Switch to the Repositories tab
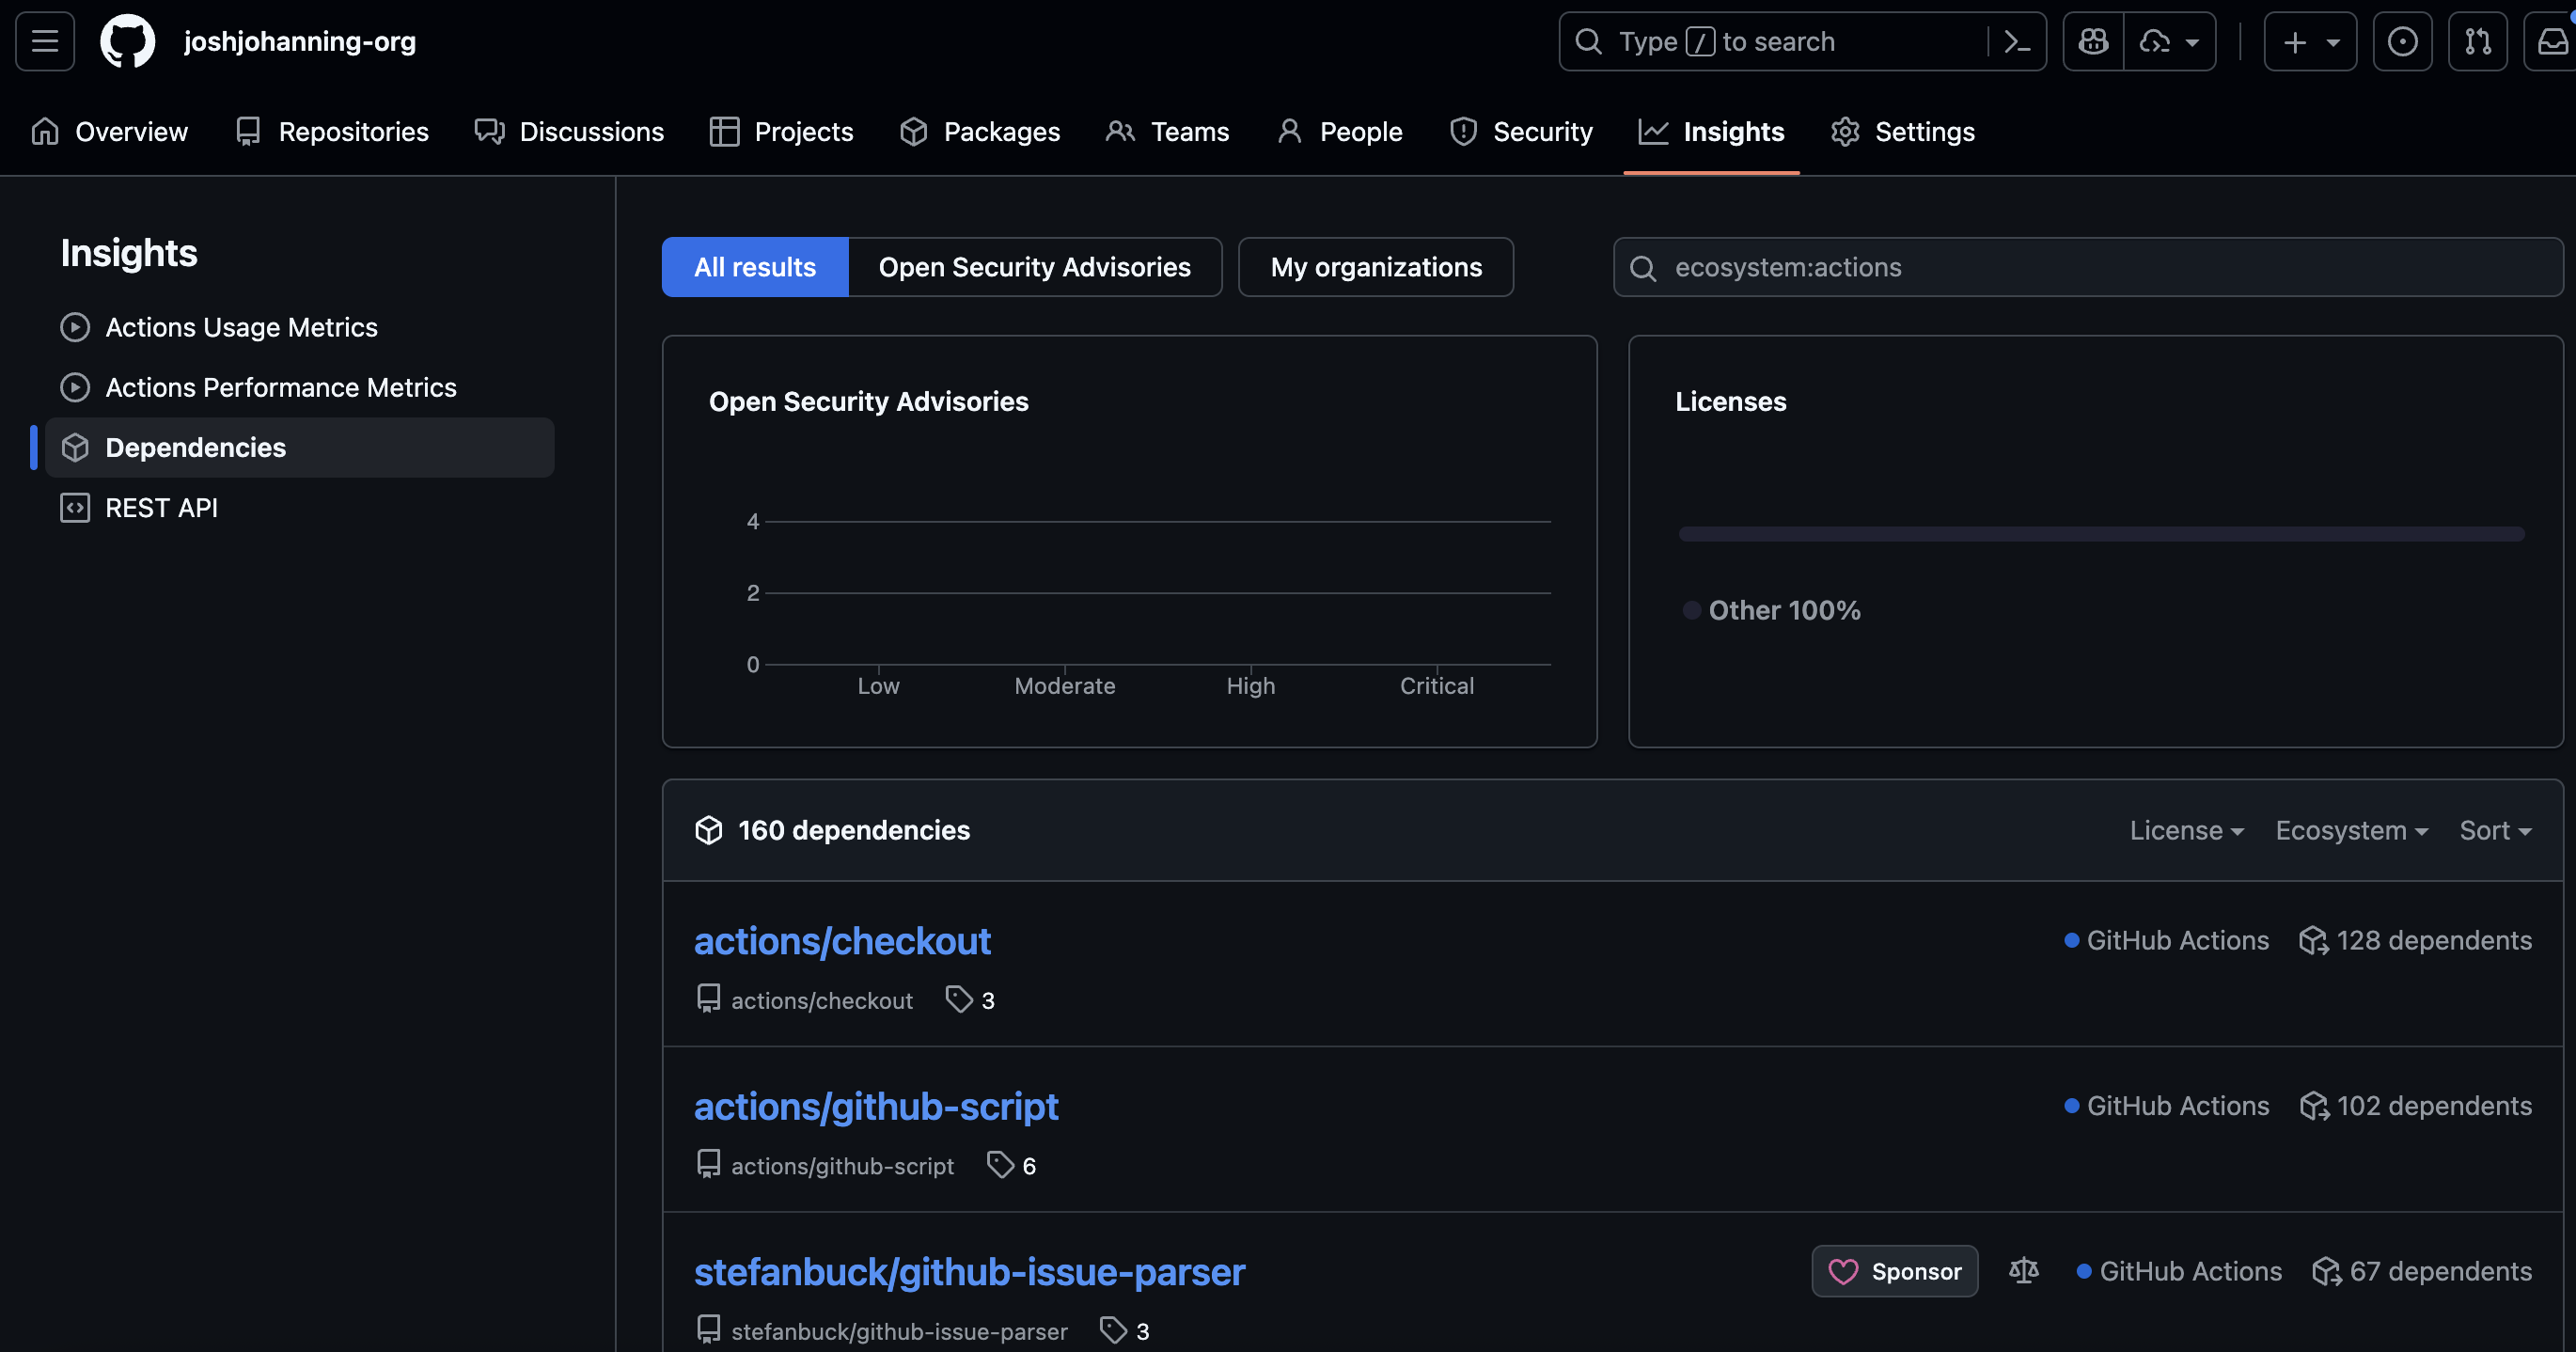Screen dimensions: 2576x1352 [332, 131]
